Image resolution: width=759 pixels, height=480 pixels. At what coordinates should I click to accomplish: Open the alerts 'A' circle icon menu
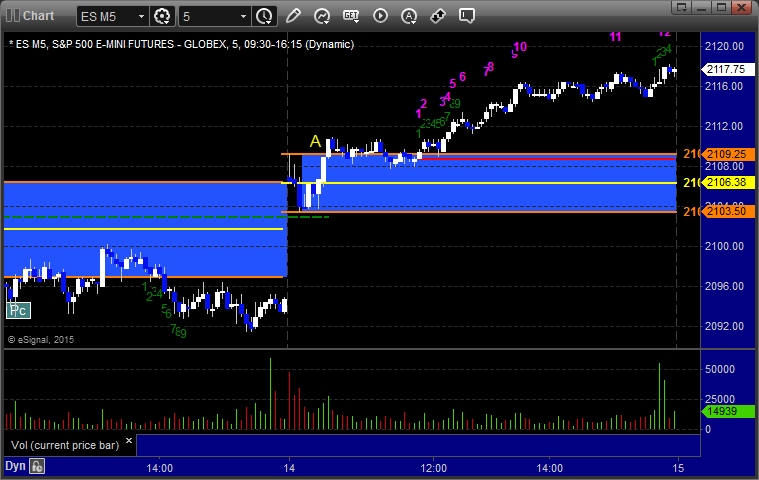[409, 16]
